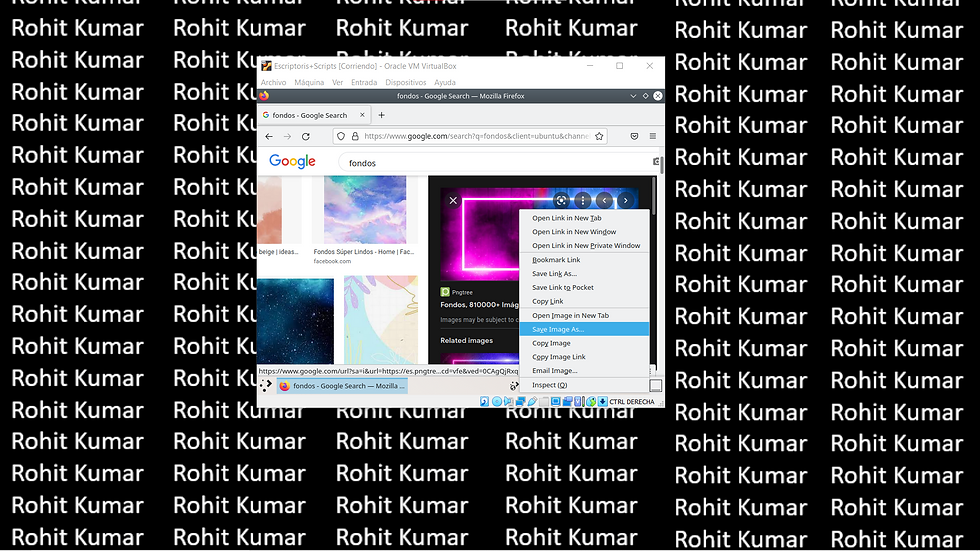This screenshot has height=551, width=980.
Task: Open the Archivo menu in VirtualBox
Action: click(x=273, y=82)
